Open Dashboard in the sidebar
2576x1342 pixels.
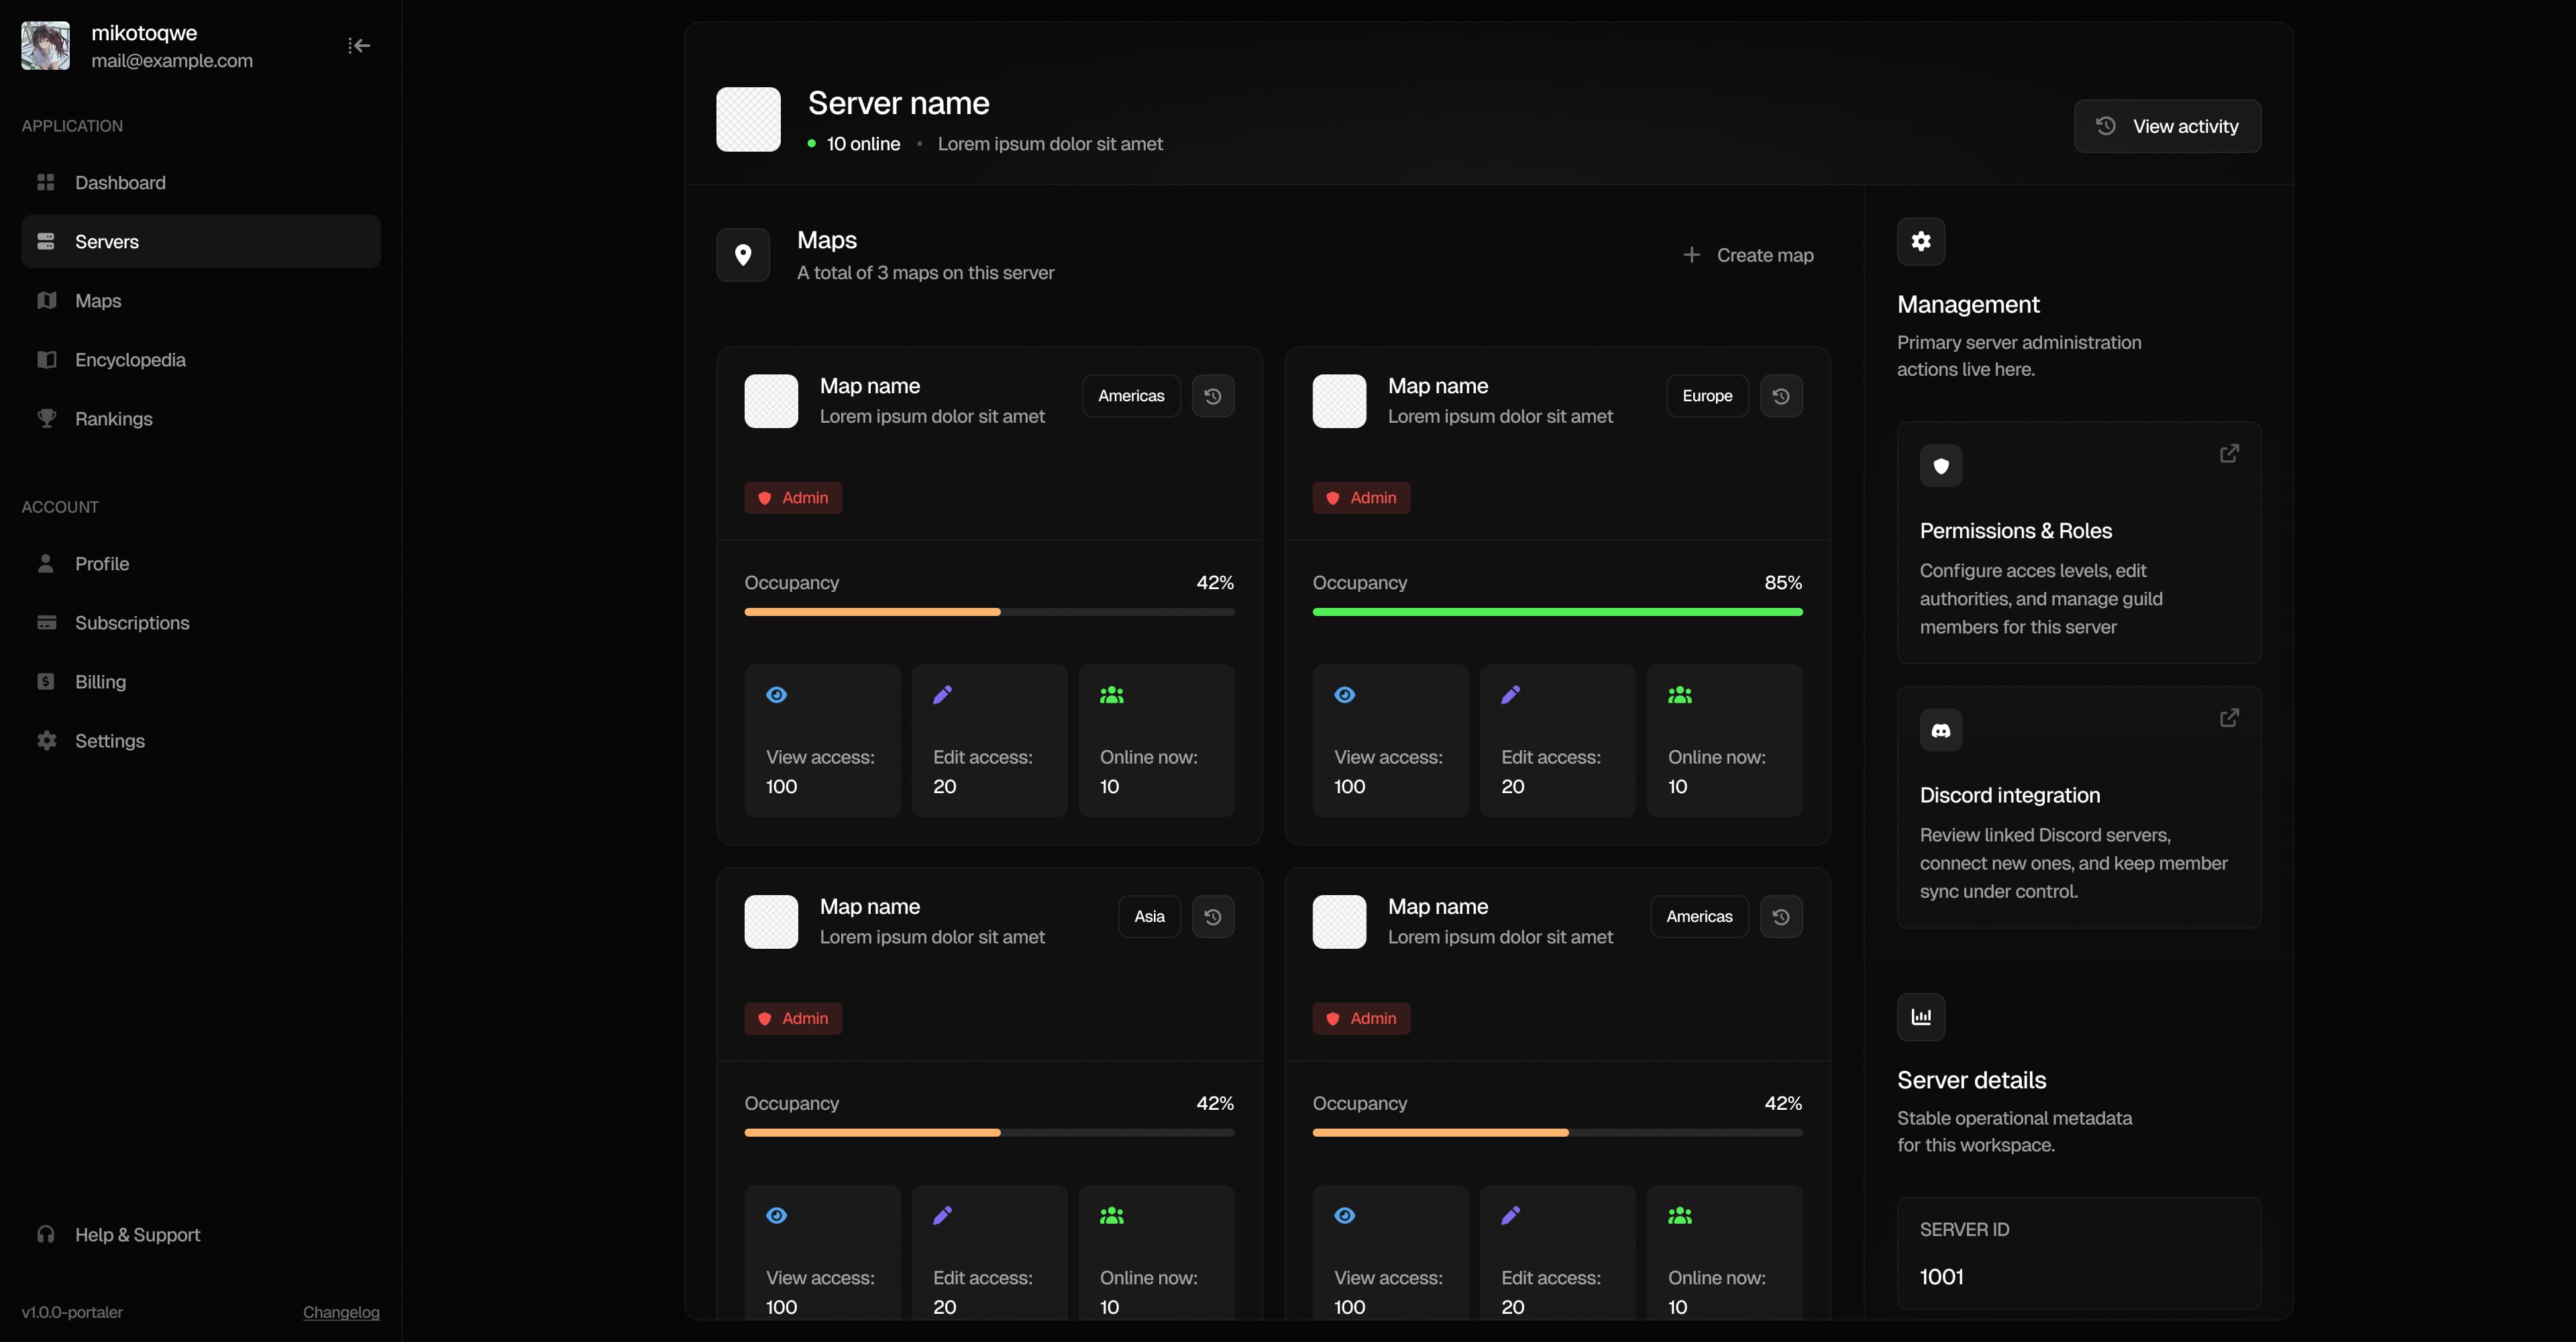201,183
